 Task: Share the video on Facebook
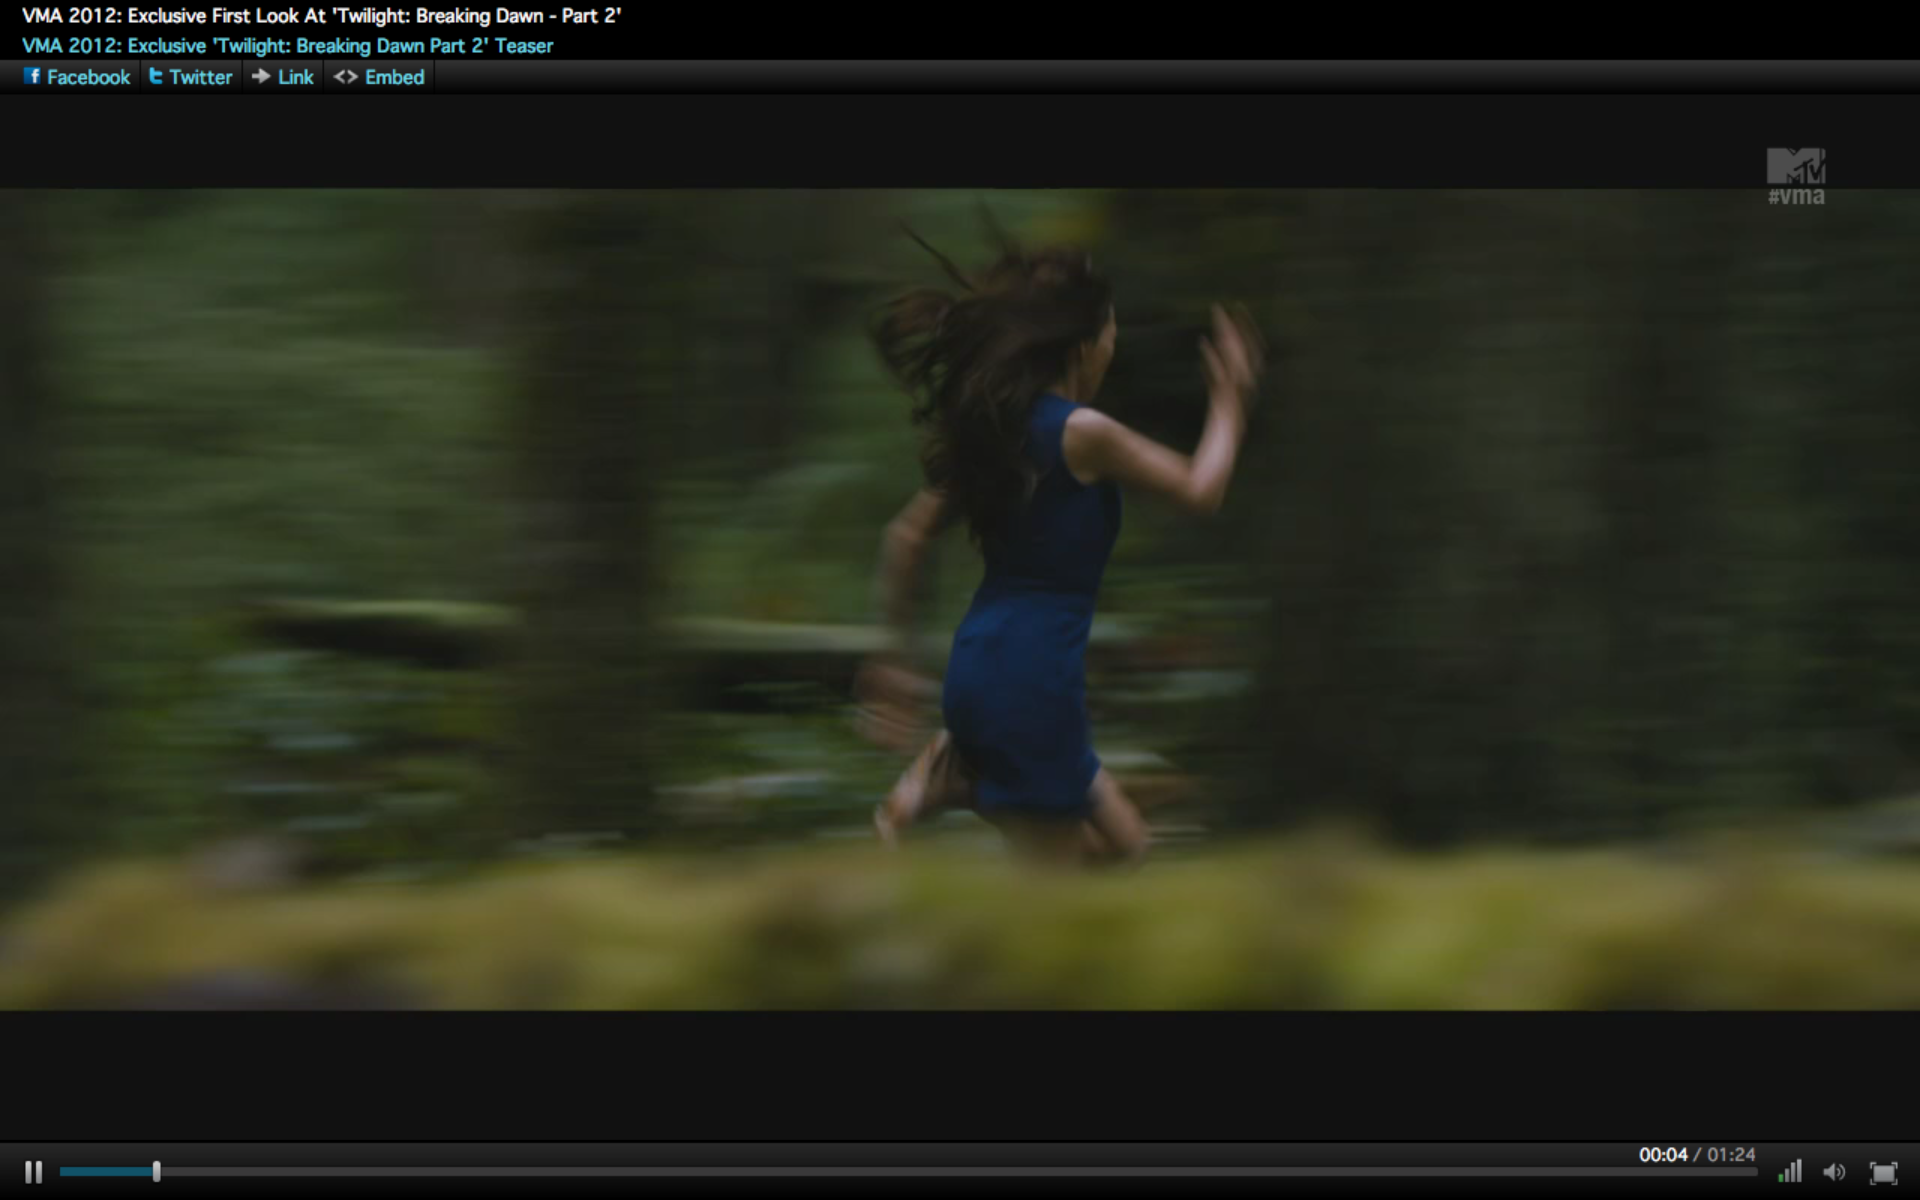pos(88,77)
